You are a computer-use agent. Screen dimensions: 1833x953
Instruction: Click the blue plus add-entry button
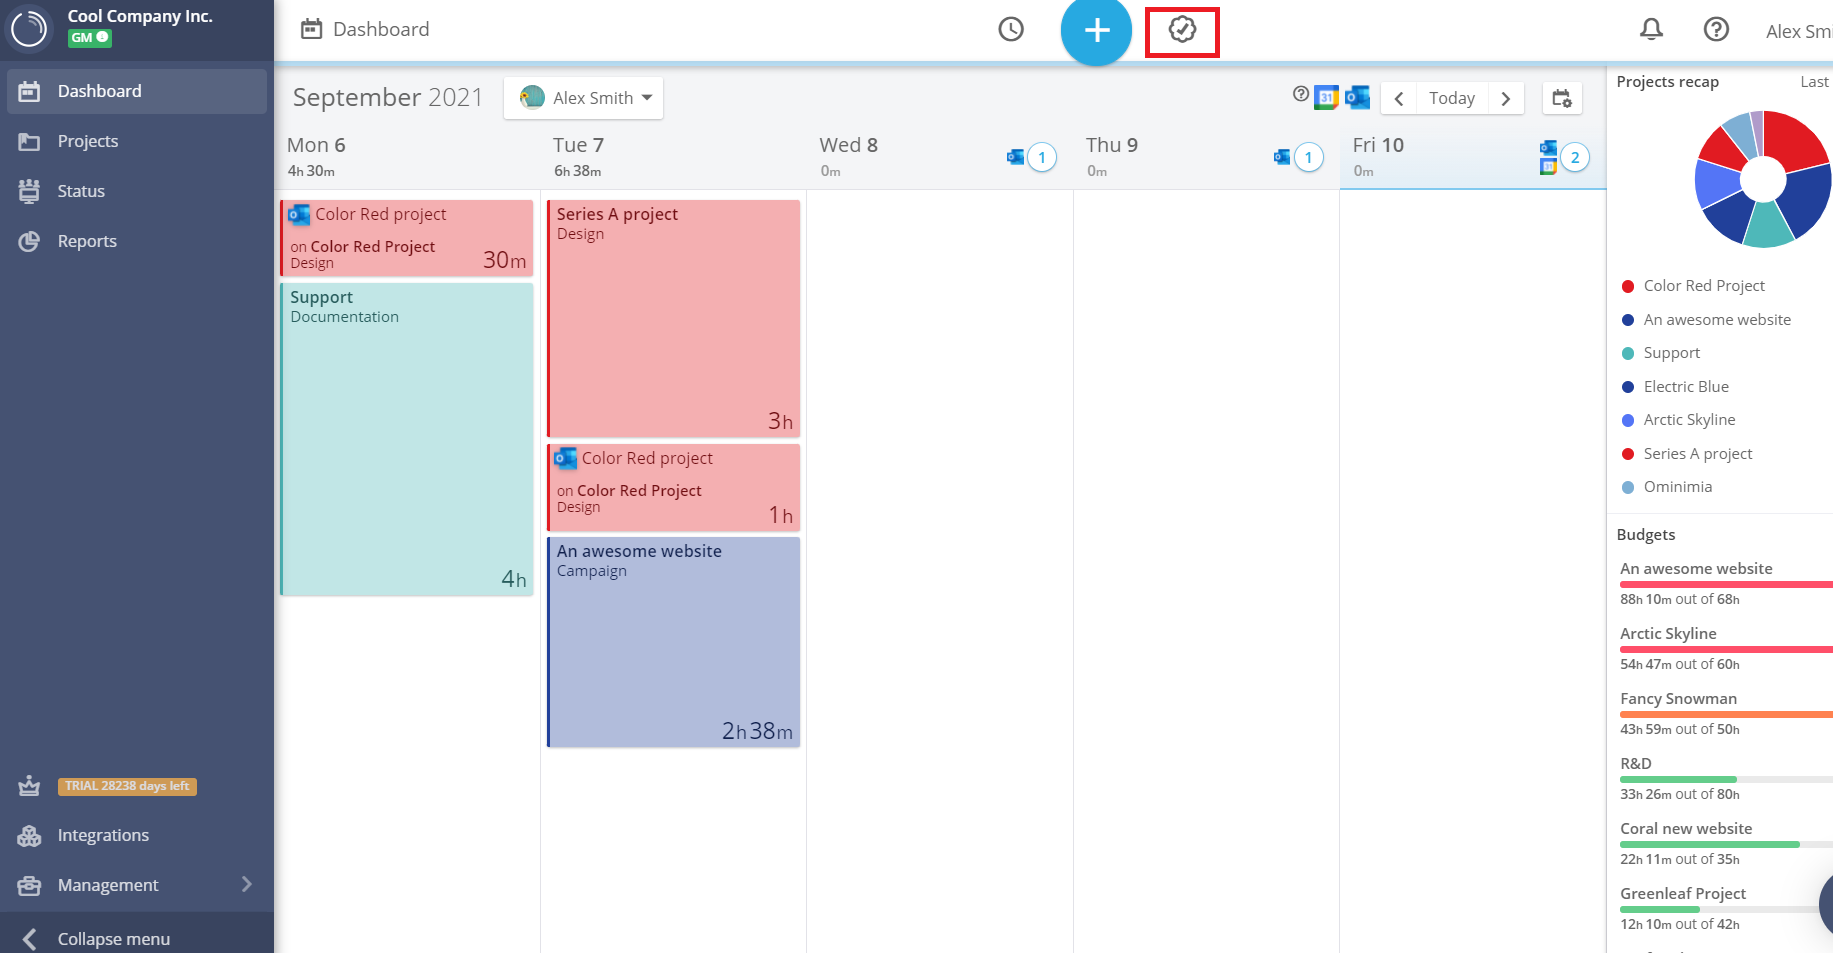pyautogui.click(x=1096, y=30)
